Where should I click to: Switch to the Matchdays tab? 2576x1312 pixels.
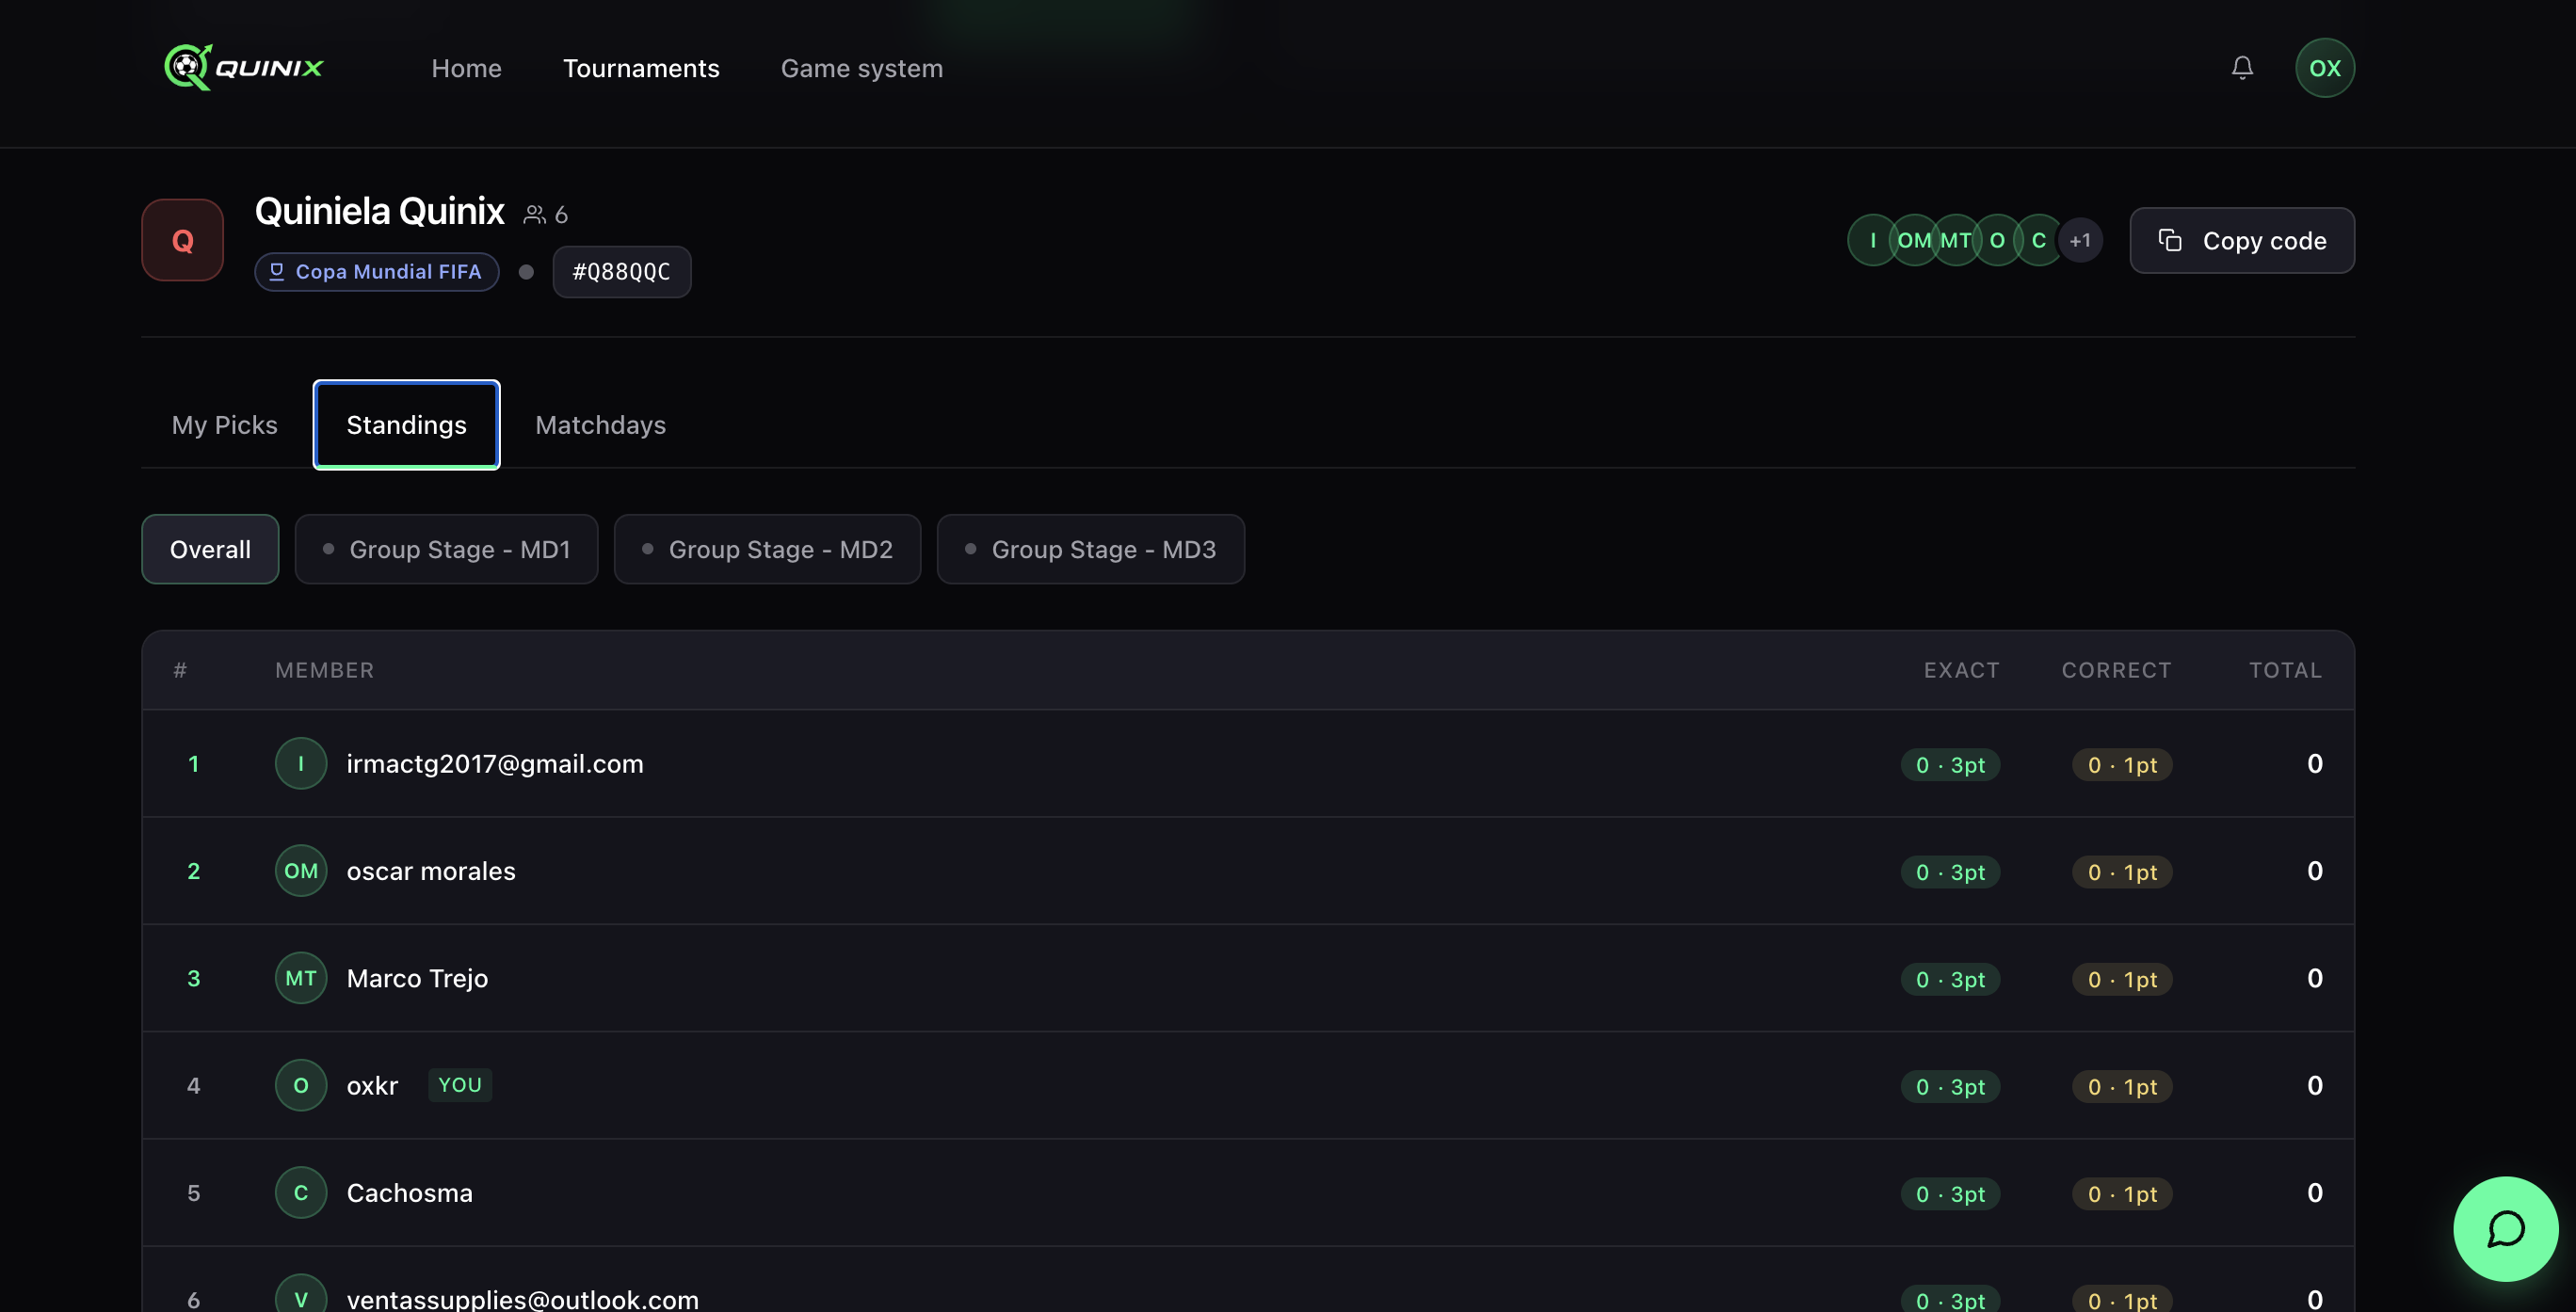pos(600,425)
